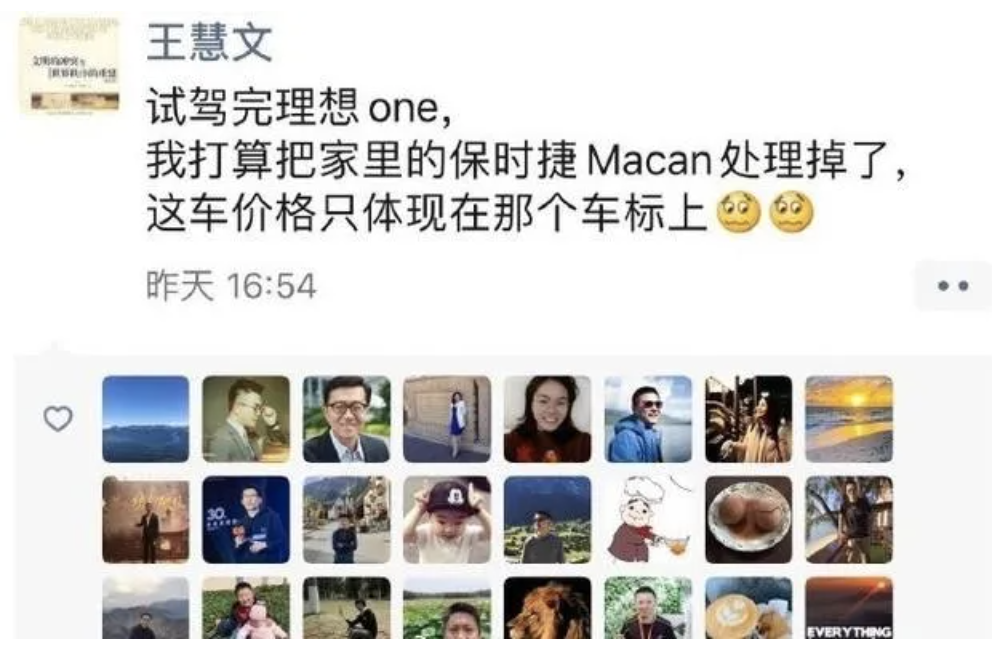992x648 pixels.
Task: Open the man in blue jacket avatar
Action: [648, 419]
